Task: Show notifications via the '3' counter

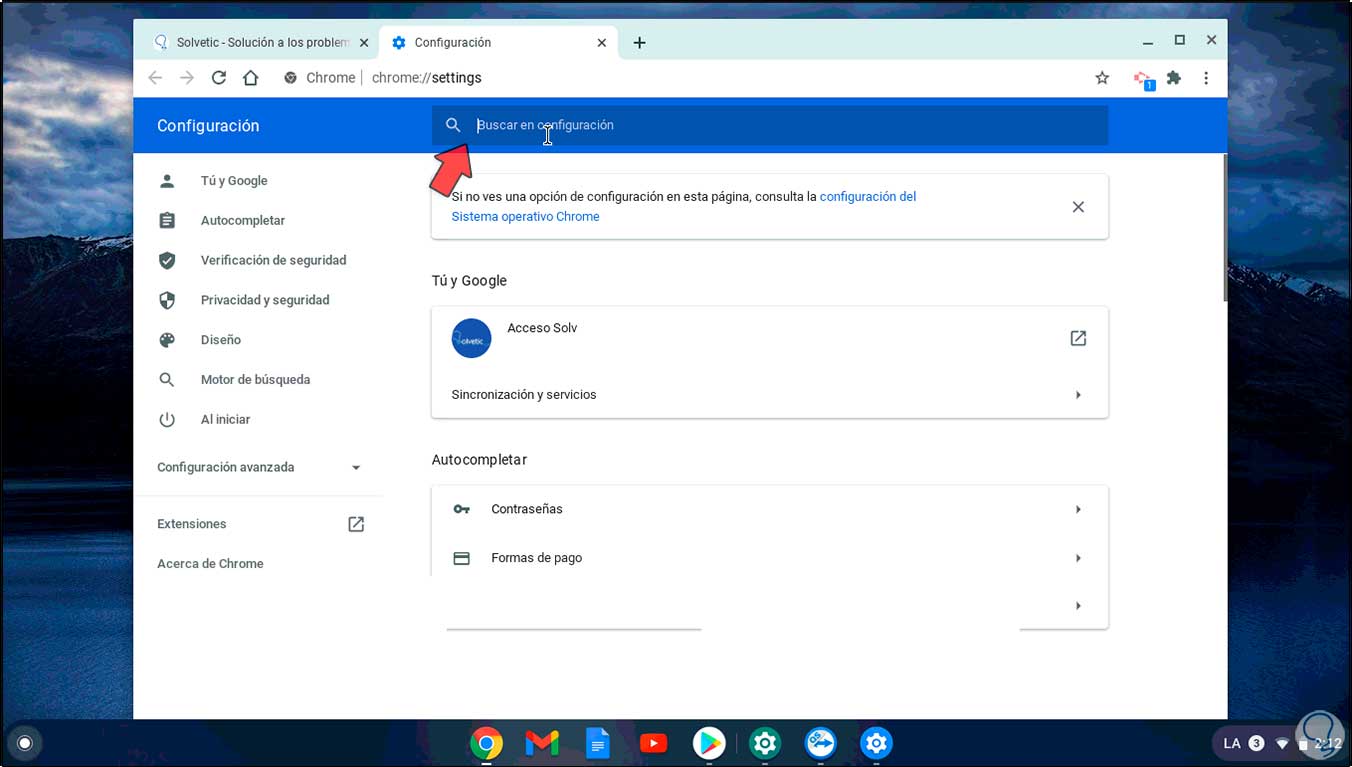Action: [1257, 744]
